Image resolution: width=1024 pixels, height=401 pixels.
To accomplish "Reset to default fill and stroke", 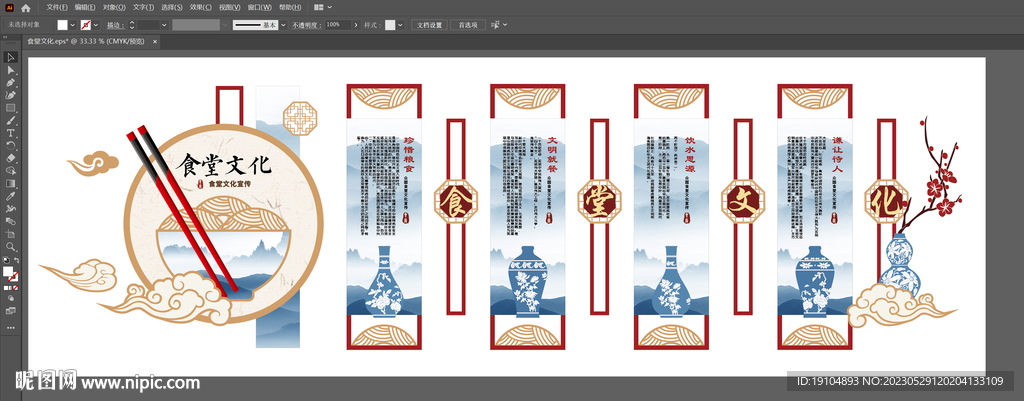I will (6, 260).
